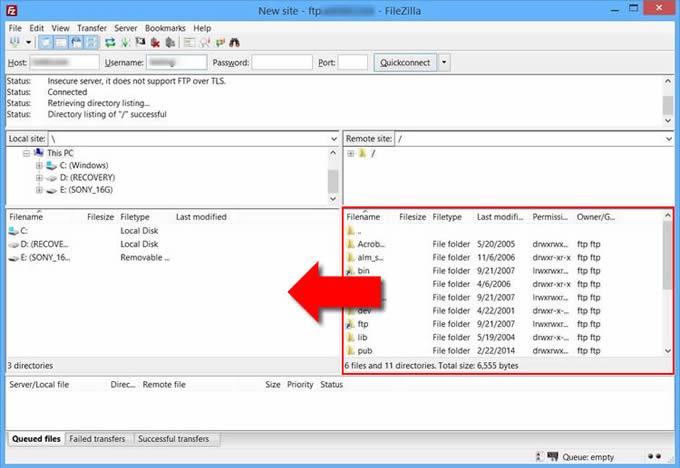Click the Quickconnect button
680x468 pixels.
coord(405,62)
